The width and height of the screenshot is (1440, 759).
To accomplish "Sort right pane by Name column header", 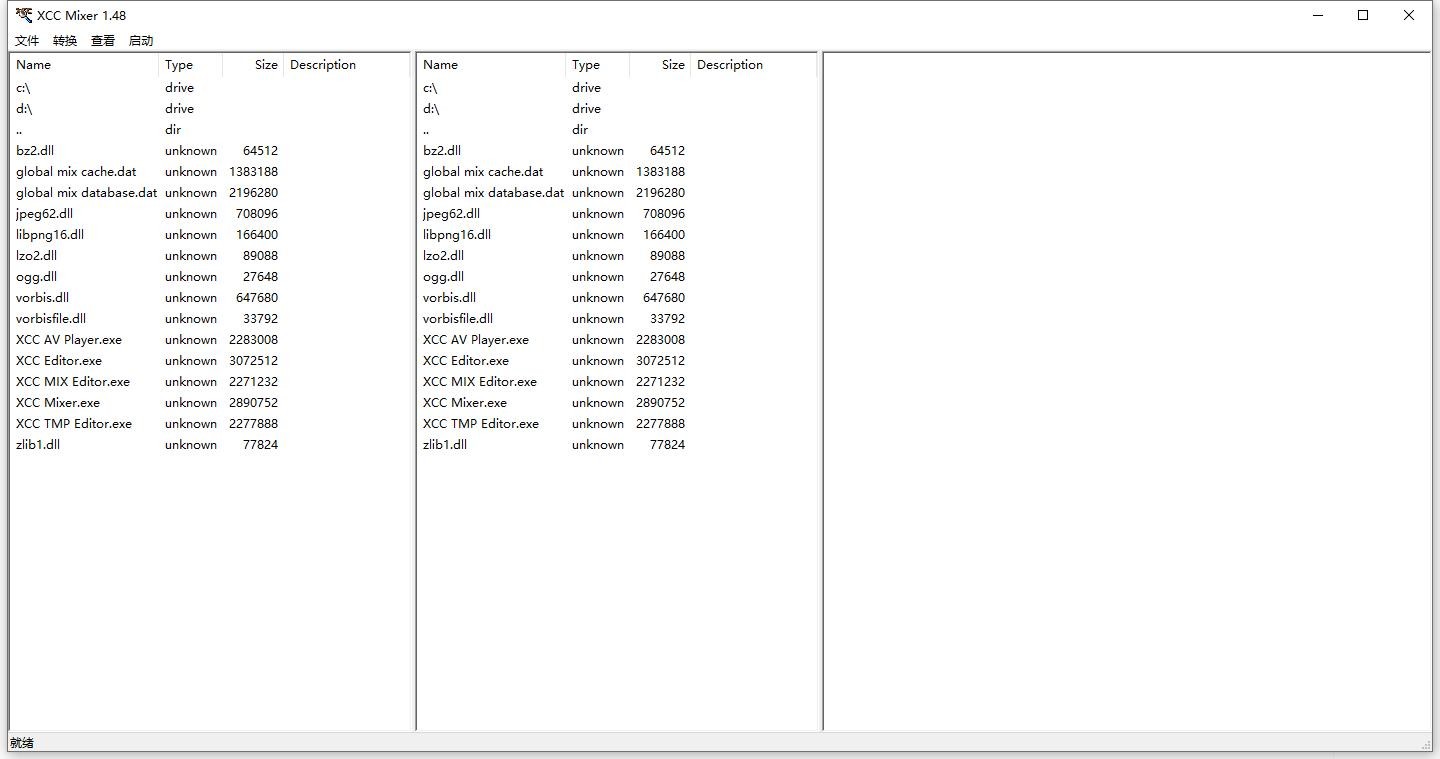I will click(491, 65).
